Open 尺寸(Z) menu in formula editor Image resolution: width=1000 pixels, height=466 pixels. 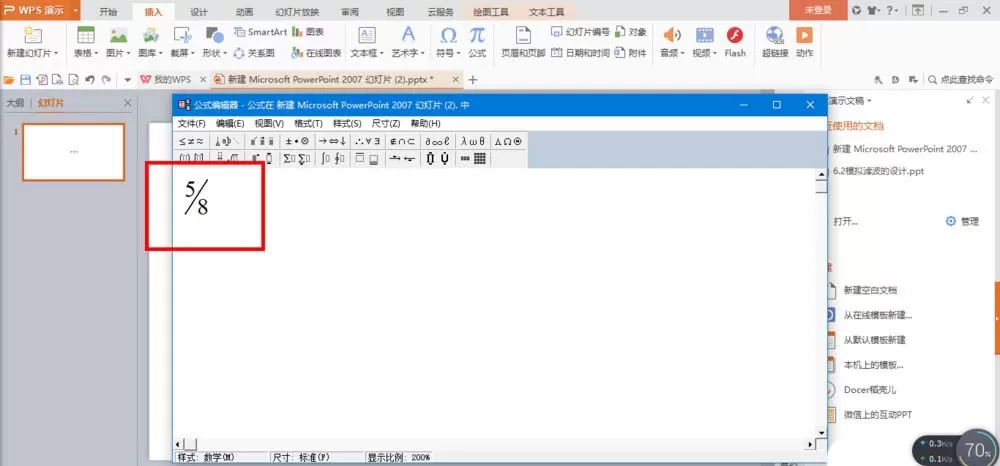[x=386, y=123]
